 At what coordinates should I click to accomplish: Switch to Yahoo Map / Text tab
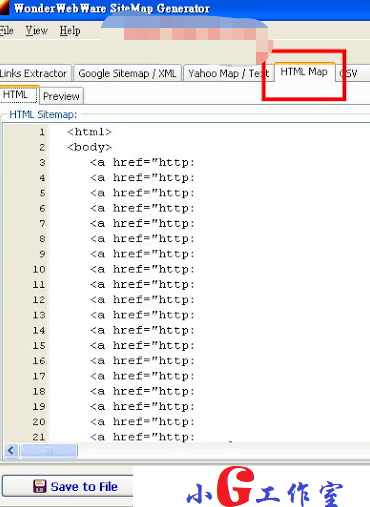229,73
